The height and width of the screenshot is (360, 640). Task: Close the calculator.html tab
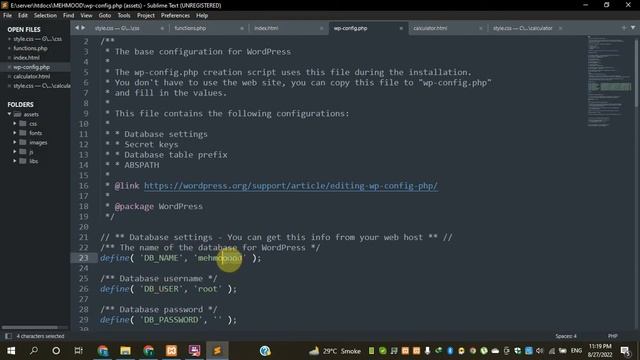coord(480,28)
